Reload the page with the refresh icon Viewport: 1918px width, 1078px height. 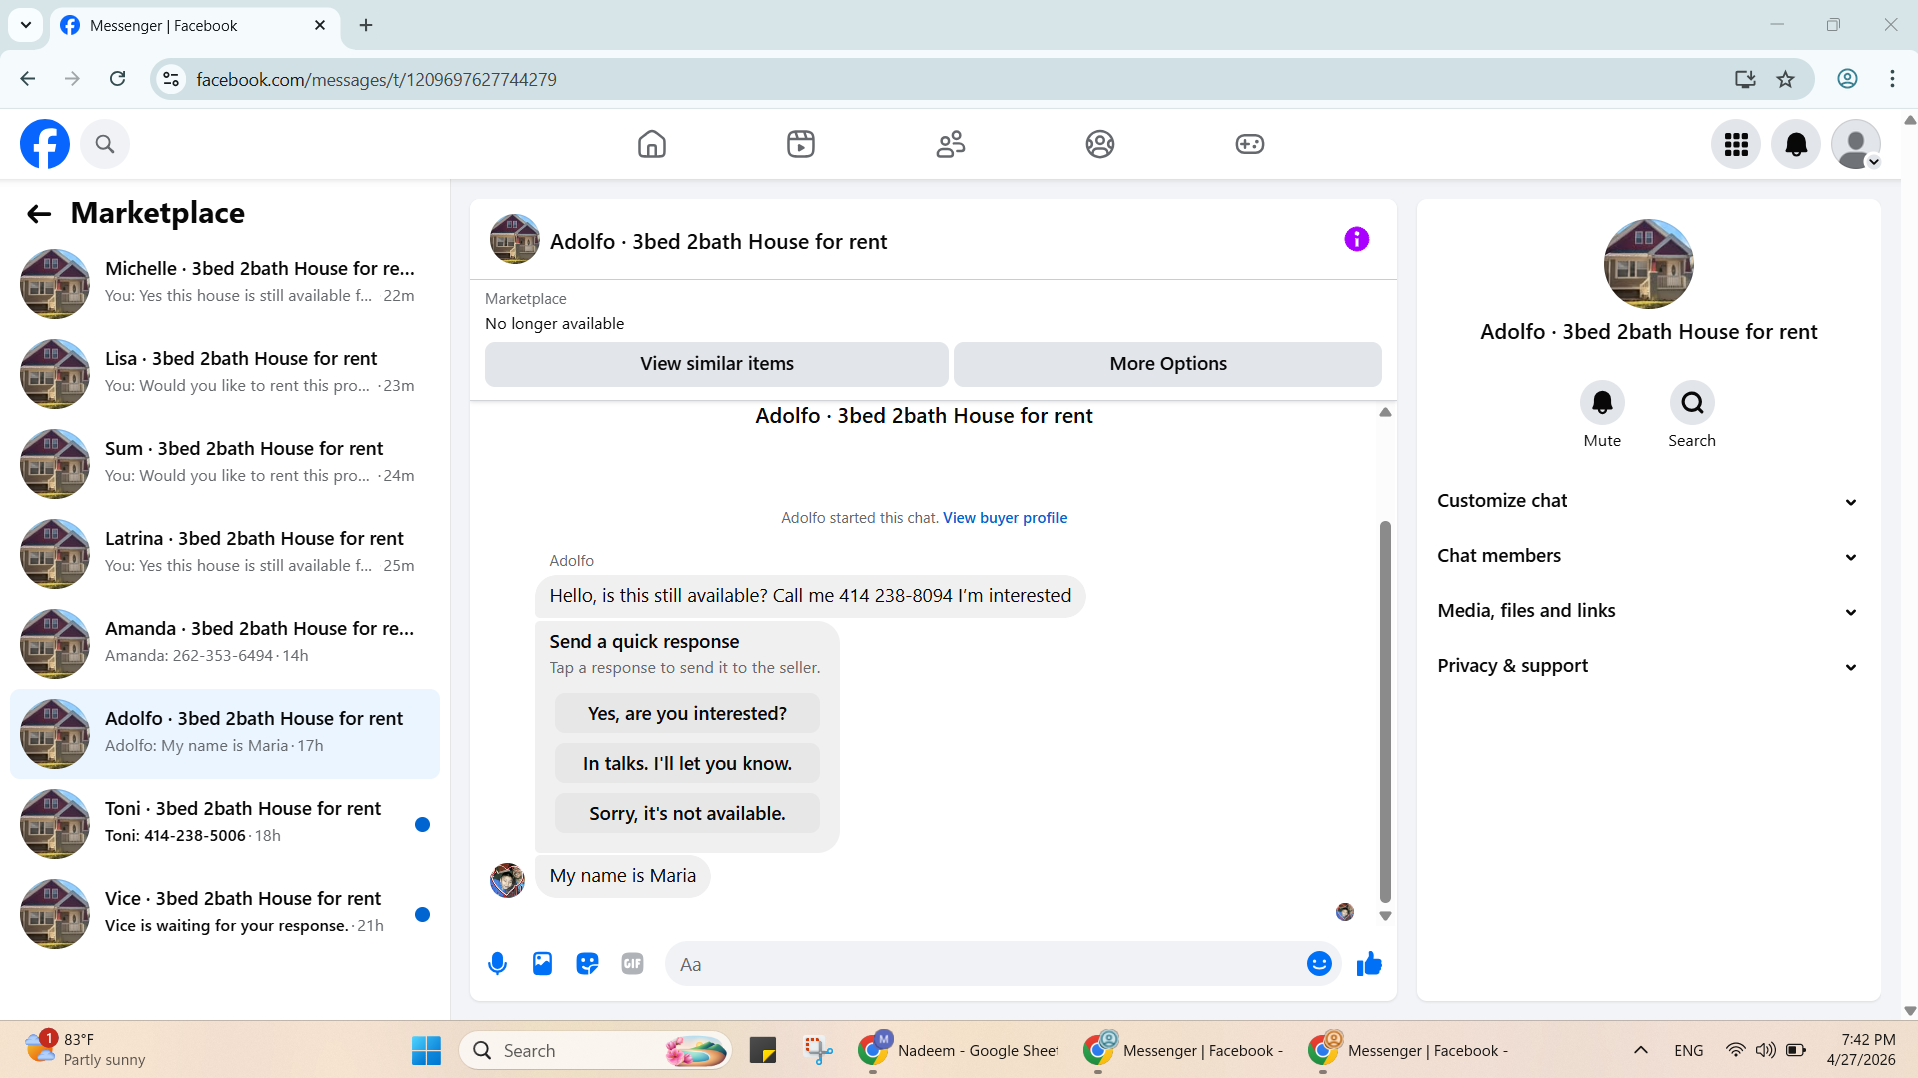click(118, 79)
